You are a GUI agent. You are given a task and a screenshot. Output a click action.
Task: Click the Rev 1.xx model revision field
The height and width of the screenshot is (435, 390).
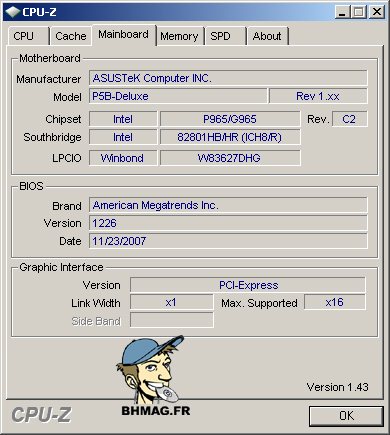[318, 96]
